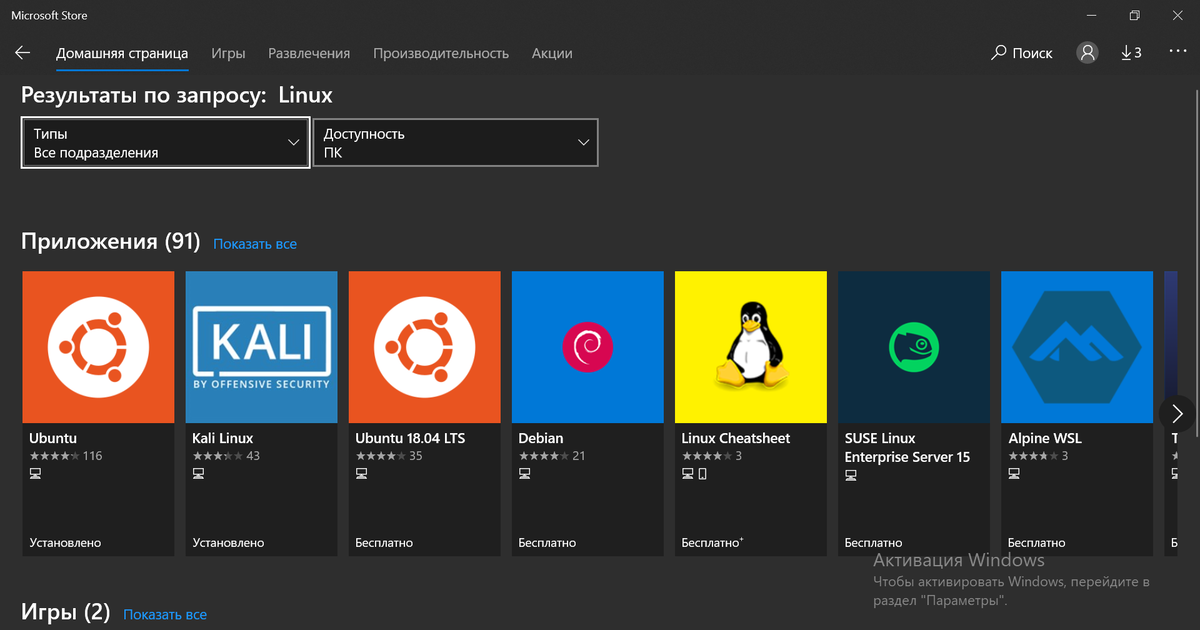
Task: Click Бесплатно label under Ubuntu 18.04 LTS
Action: [x=384, y=543]
